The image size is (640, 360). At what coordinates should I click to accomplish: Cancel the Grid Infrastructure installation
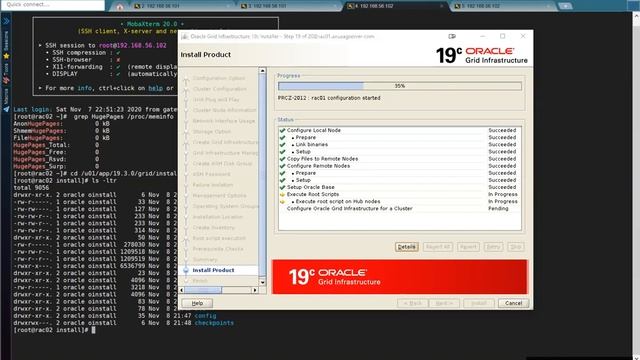(x=513, y=303)
